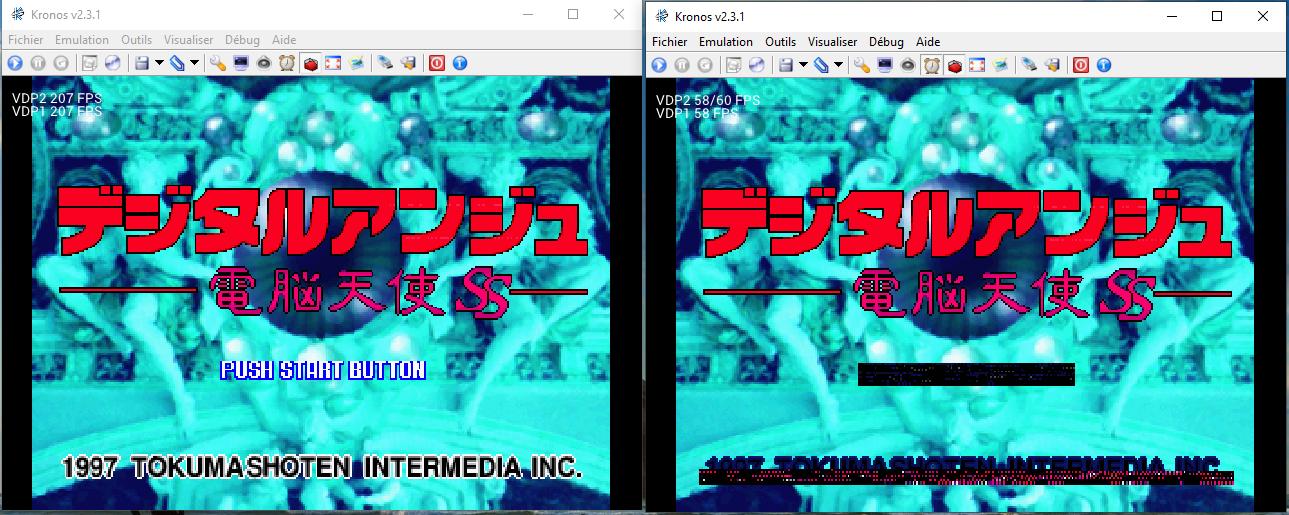Take a screenshot using right window picture icon
The image size is (1289, 515).
(1000, 64)
